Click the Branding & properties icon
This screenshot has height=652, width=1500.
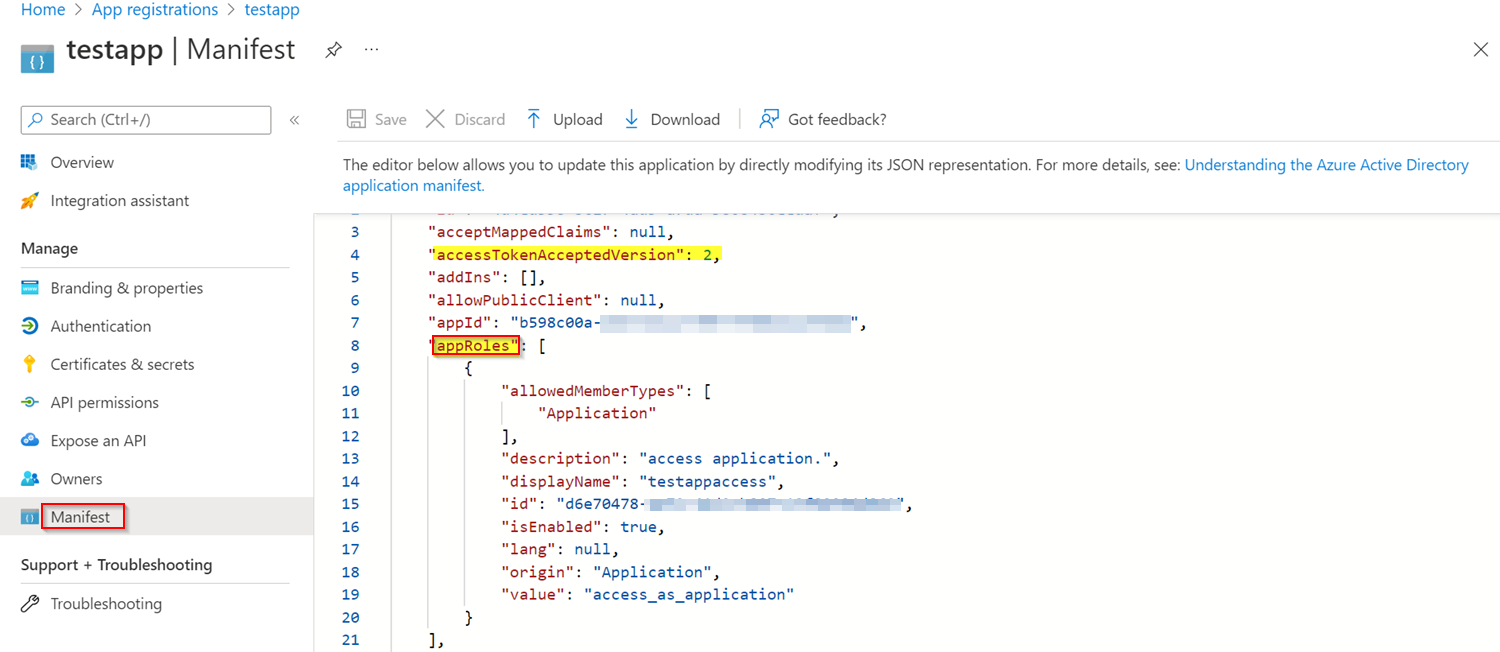click(30, 288)
